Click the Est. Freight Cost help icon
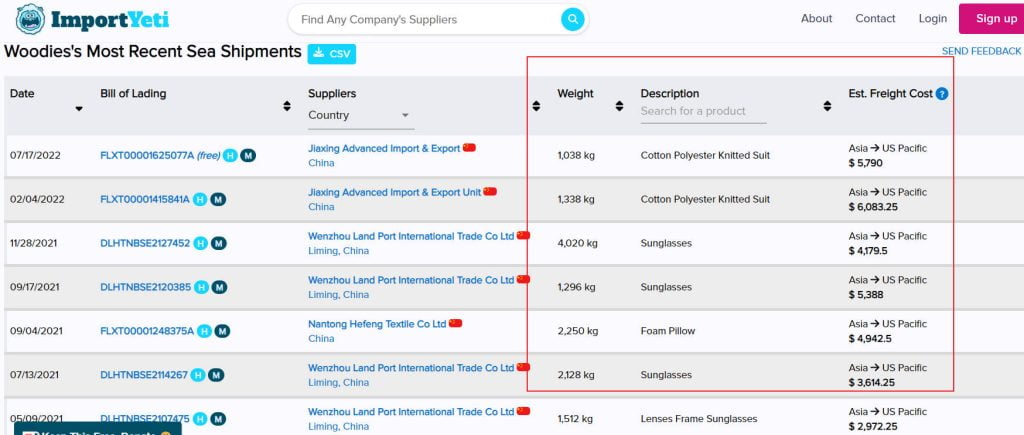This screenshot has height=435, width=1024. coord(942,94)
